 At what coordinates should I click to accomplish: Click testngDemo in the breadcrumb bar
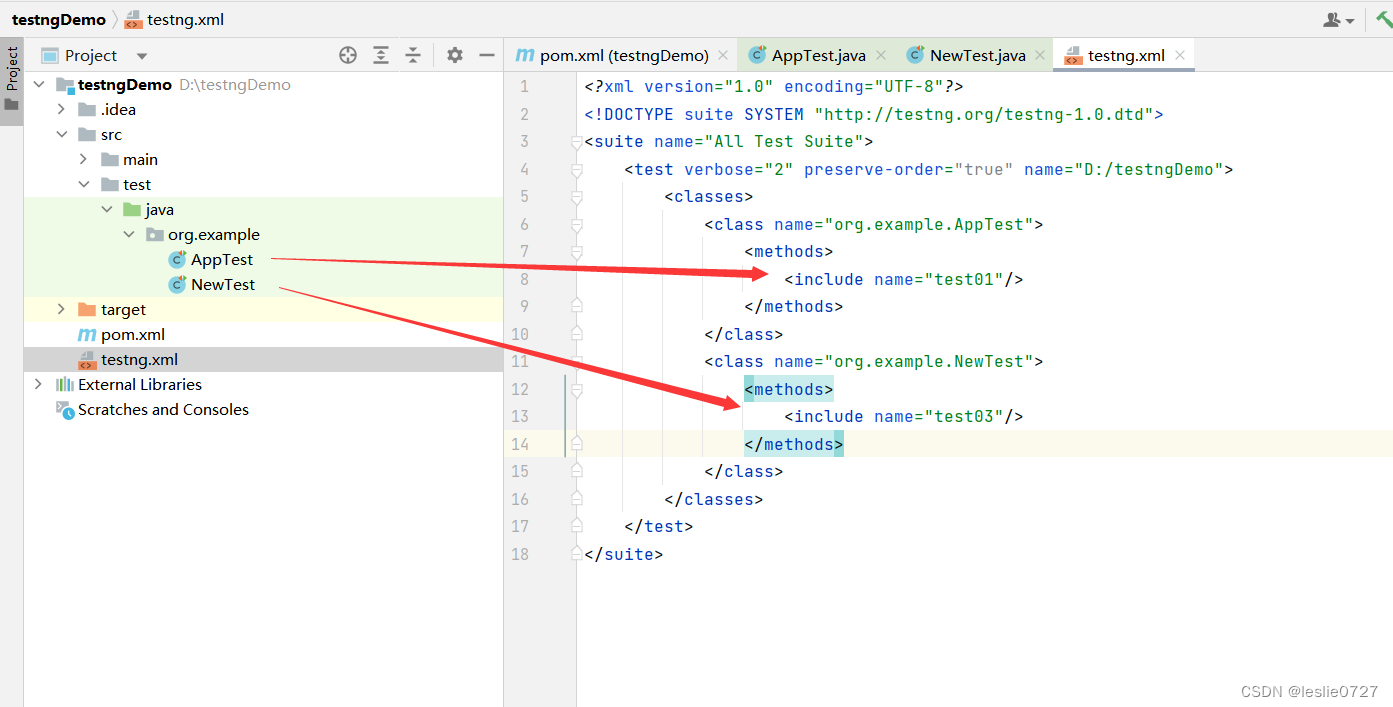click(59, 20)
